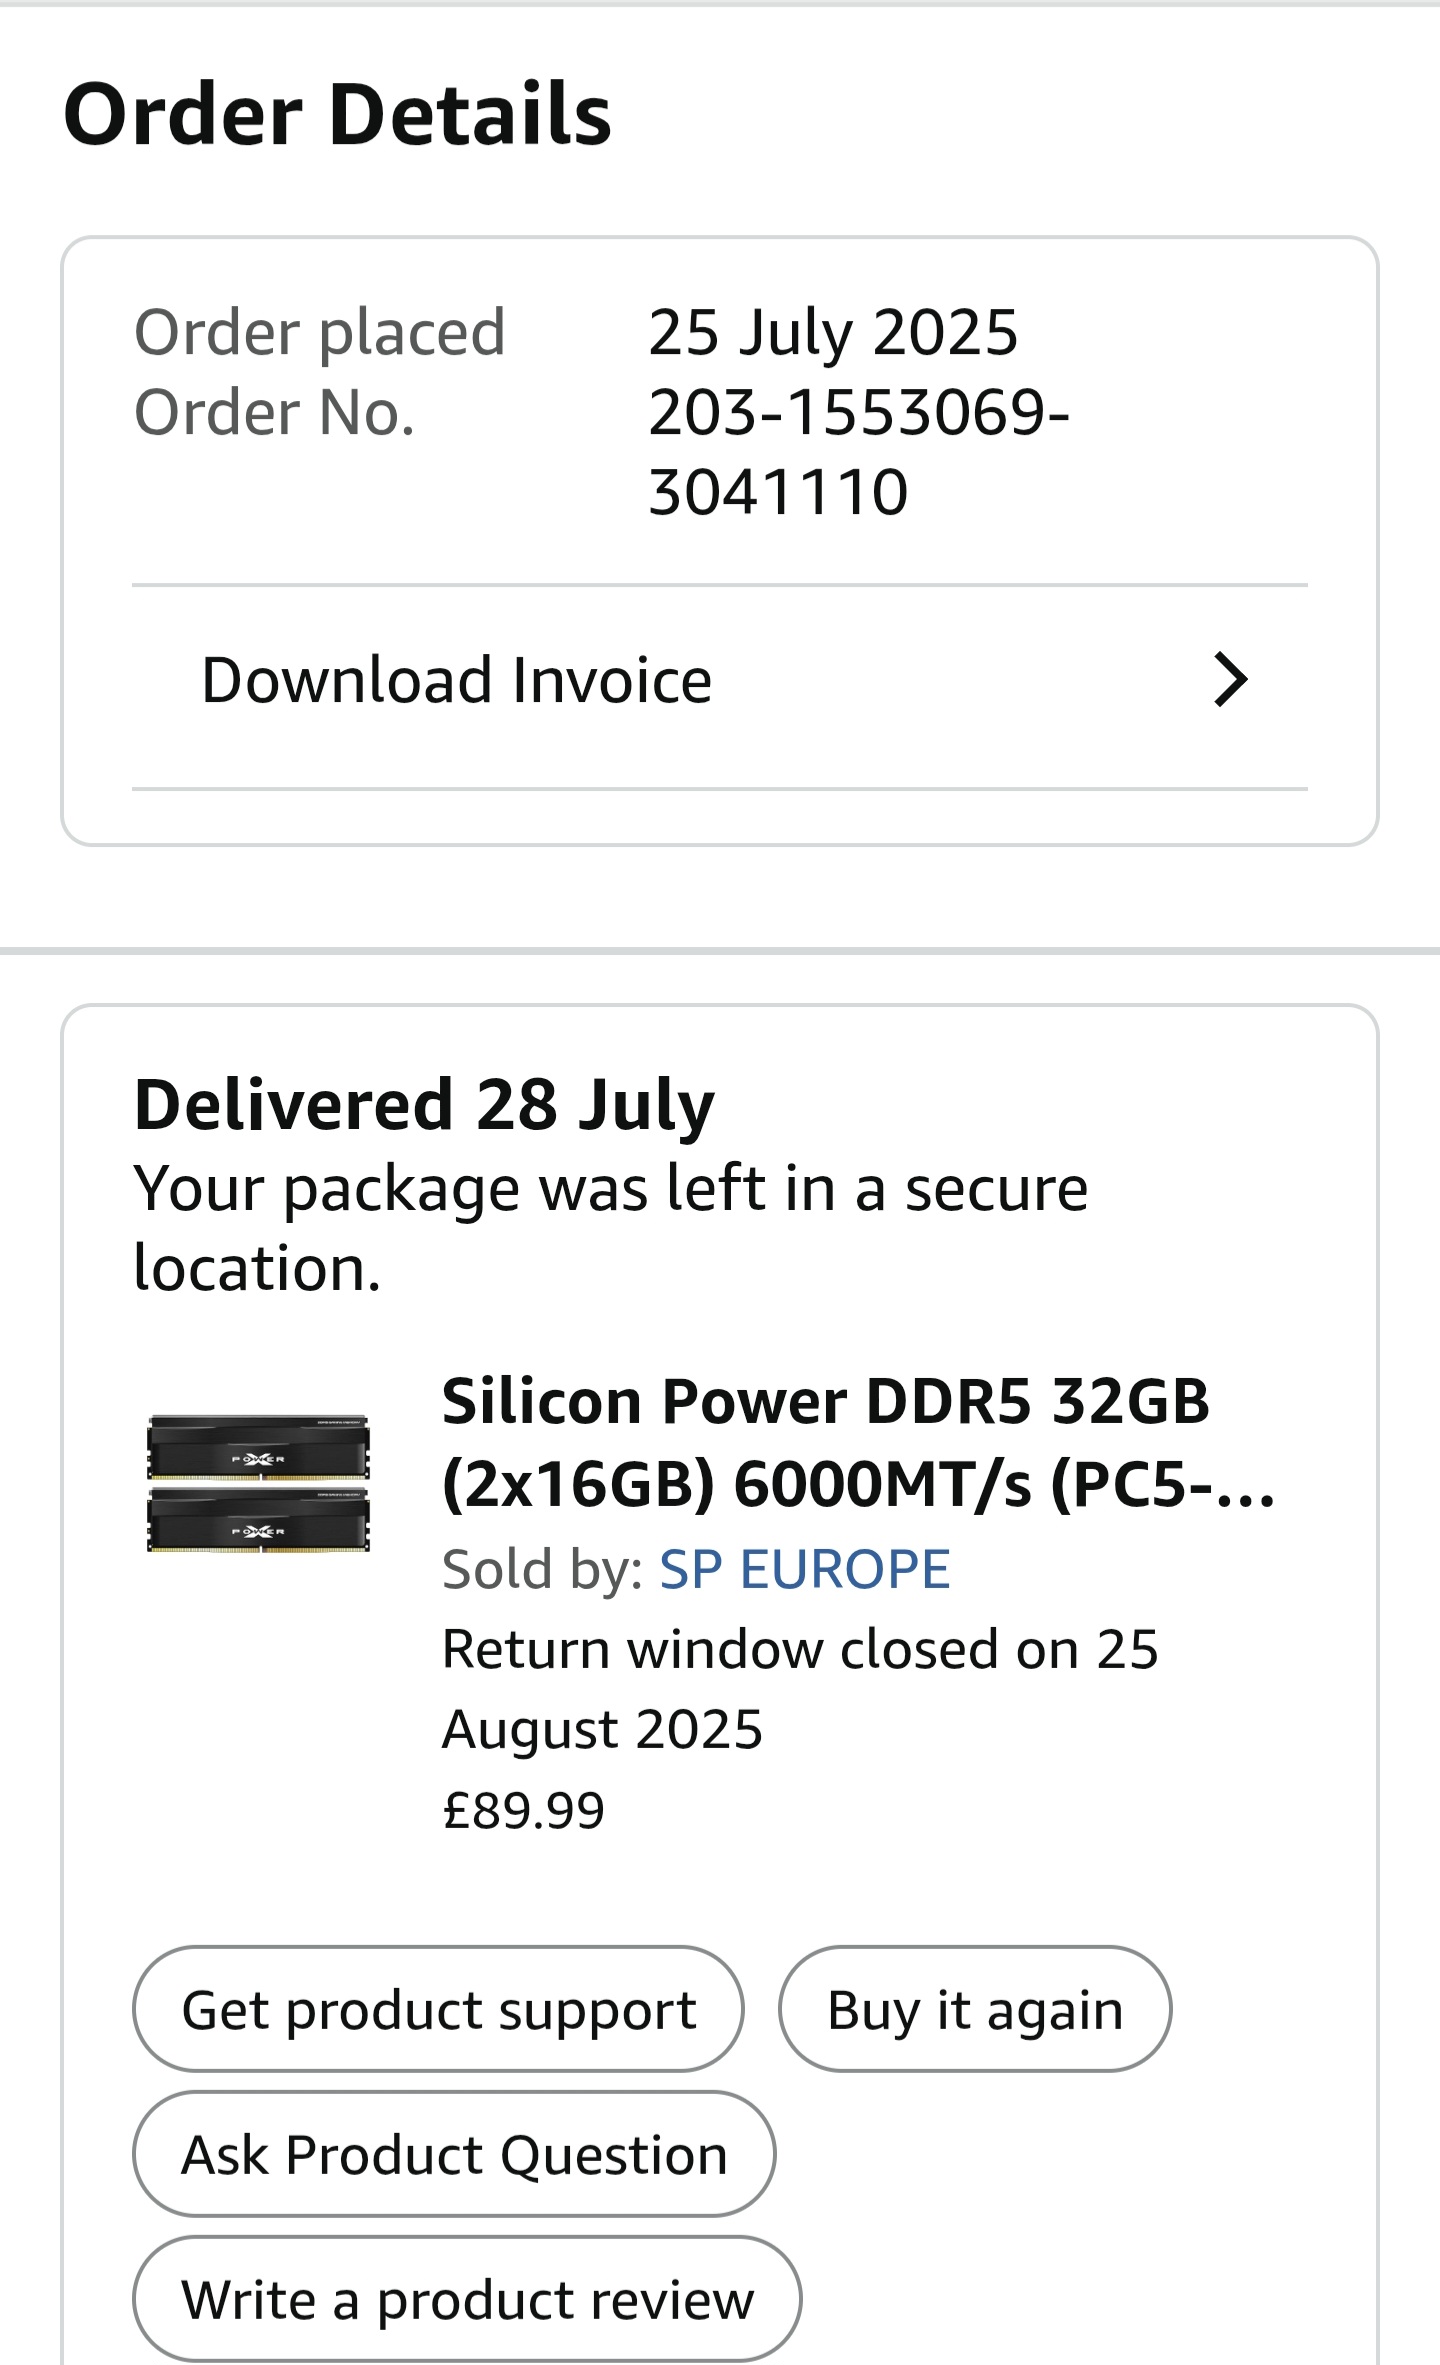Viewport: 1440px width, 2365px height.
Task: Click the order number 203-1553069-3041110
Action: tap(858, 452)
